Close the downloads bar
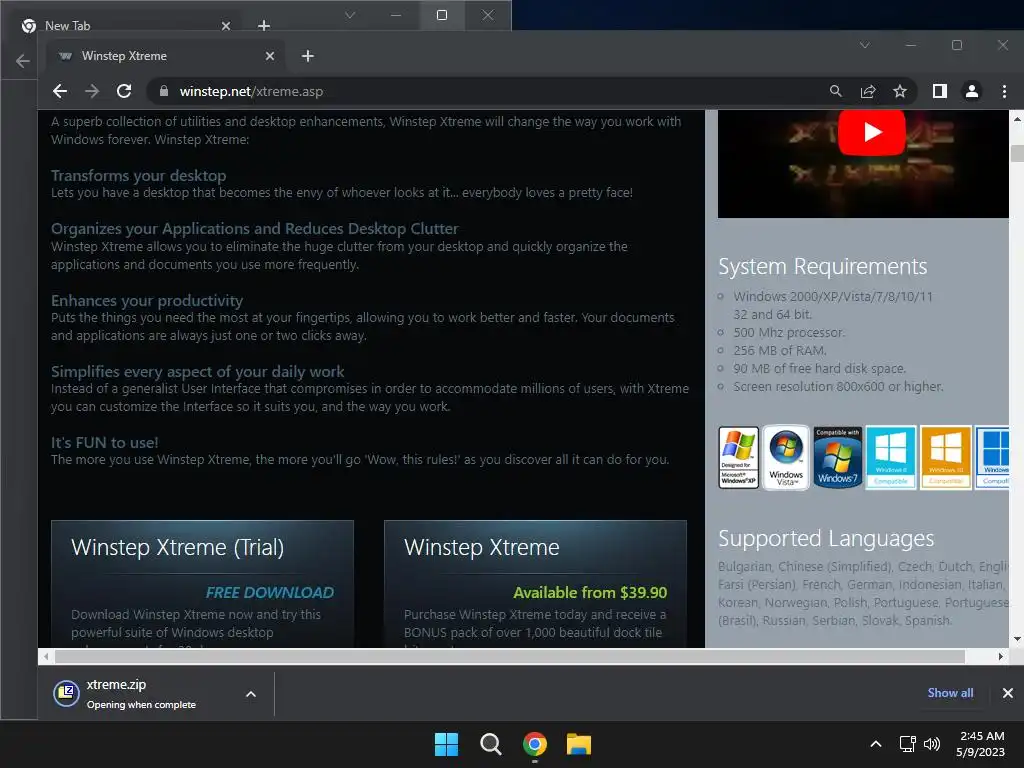 tap(1008, 693)
